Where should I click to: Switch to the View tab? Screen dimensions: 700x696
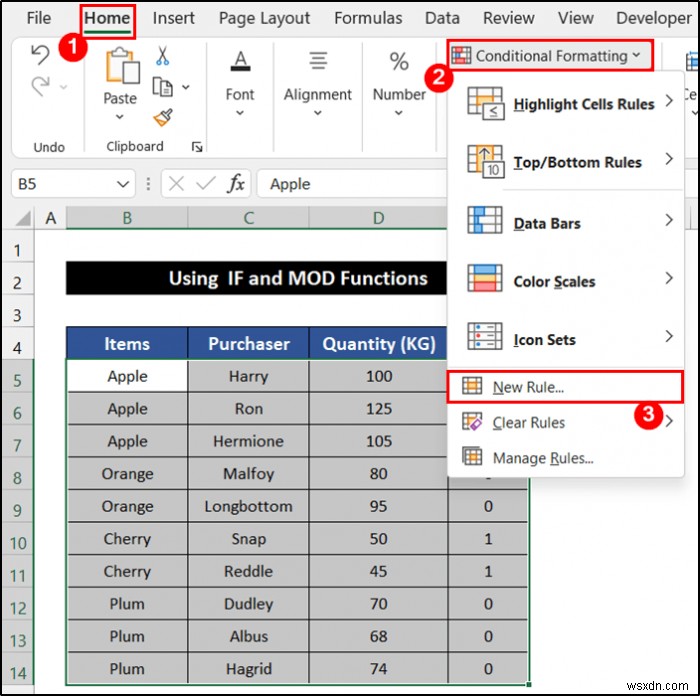click(x=575, y=18)
